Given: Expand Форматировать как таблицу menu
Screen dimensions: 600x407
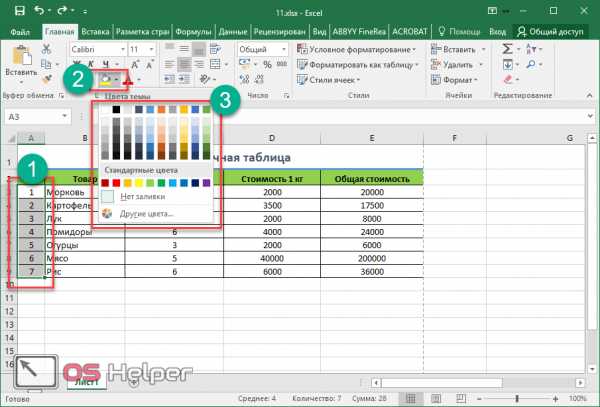Looking at the screenshot, I should pyautogui.click(x=358, y=65).
